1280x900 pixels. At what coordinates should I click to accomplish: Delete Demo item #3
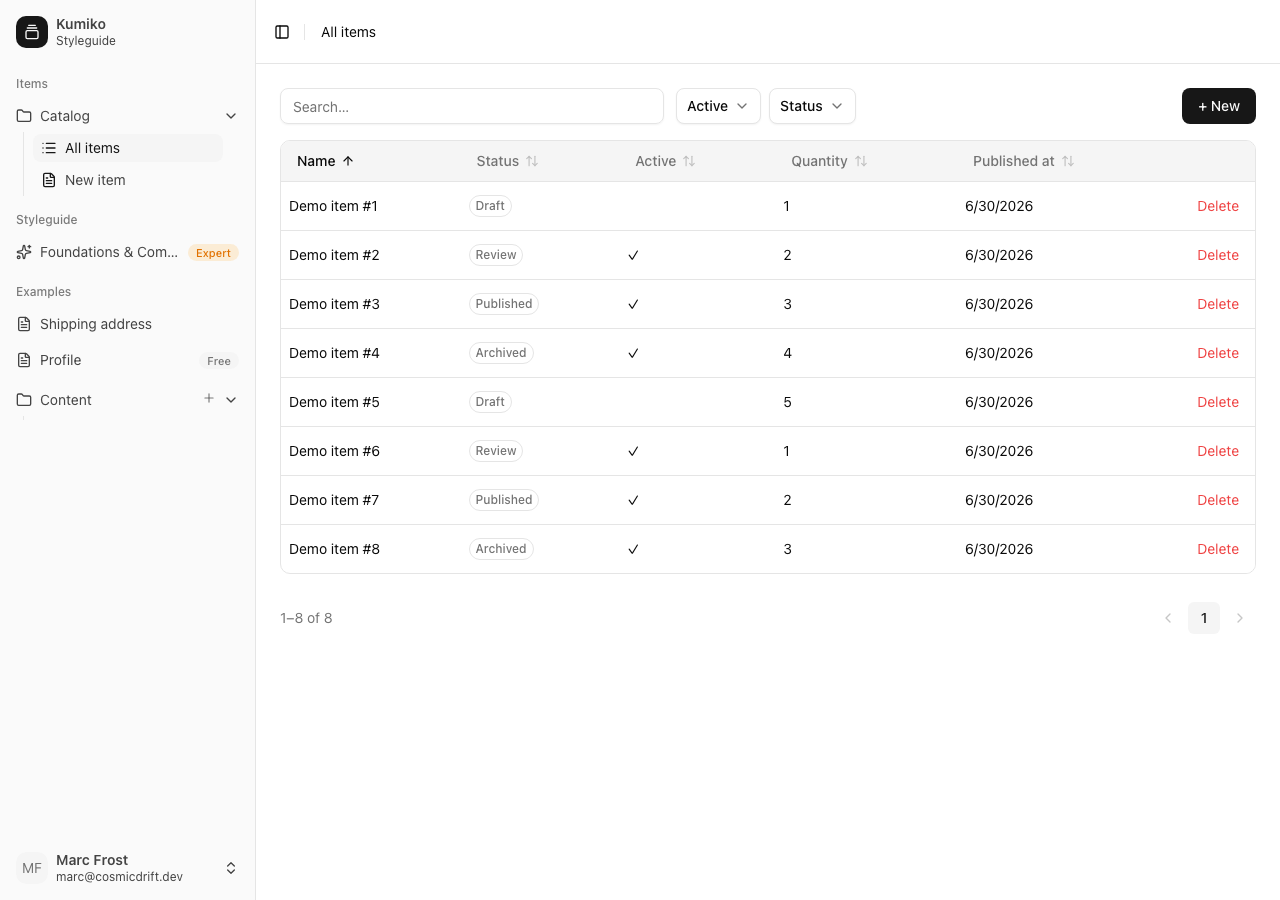click(x=1218, y=304)
